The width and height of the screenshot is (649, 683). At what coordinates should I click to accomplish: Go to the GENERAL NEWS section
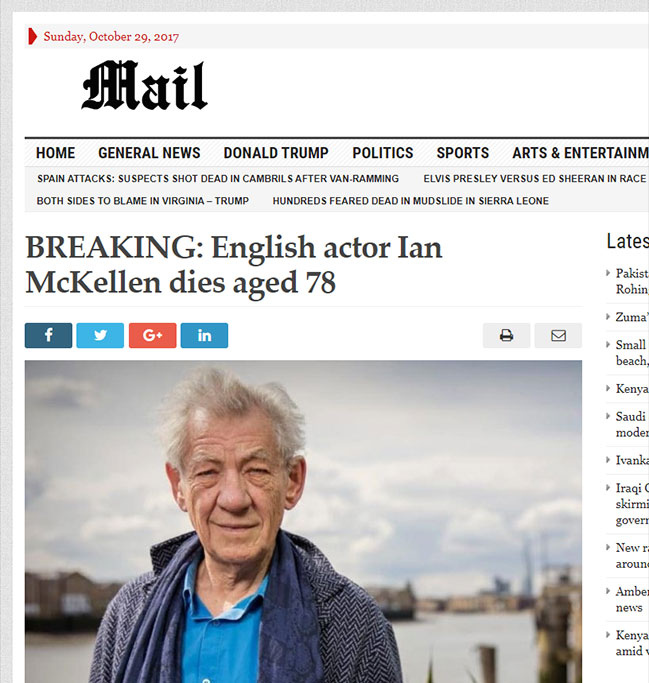(149, 153)
